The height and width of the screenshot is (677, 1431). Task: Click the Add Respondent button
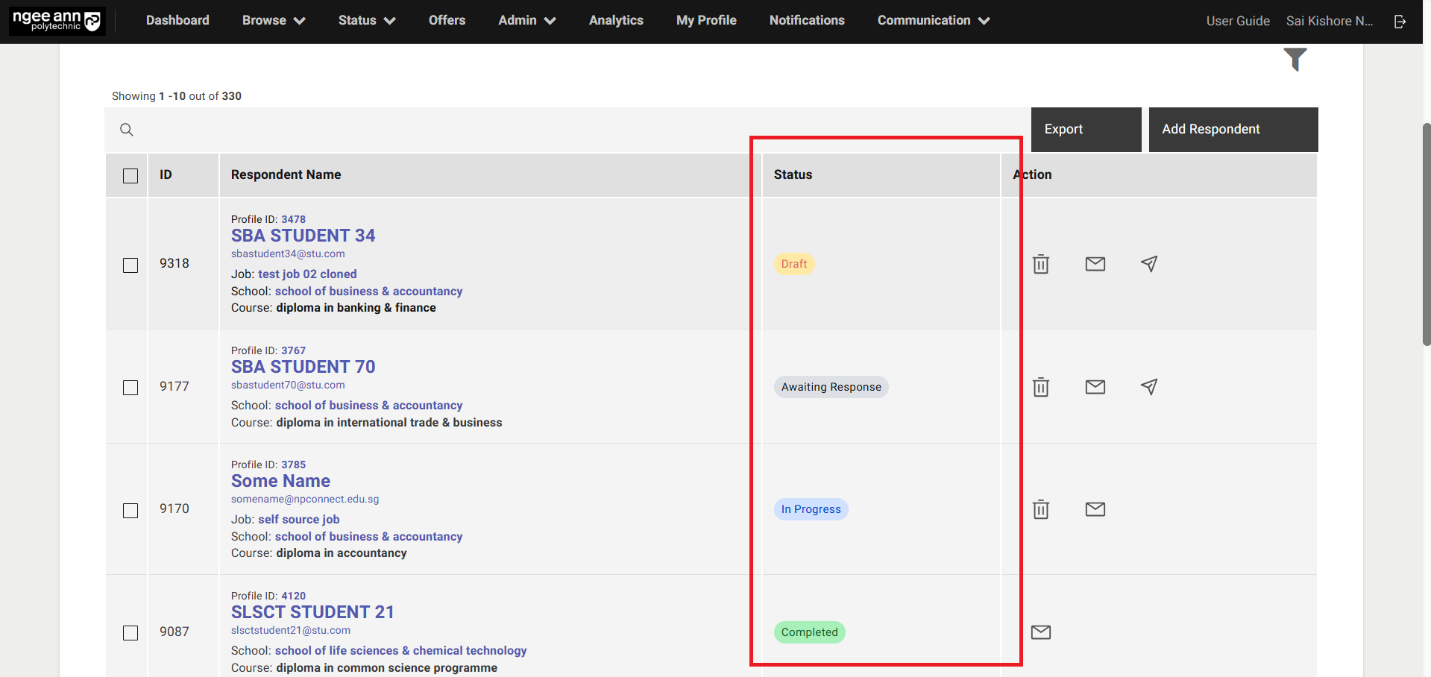1232,129
